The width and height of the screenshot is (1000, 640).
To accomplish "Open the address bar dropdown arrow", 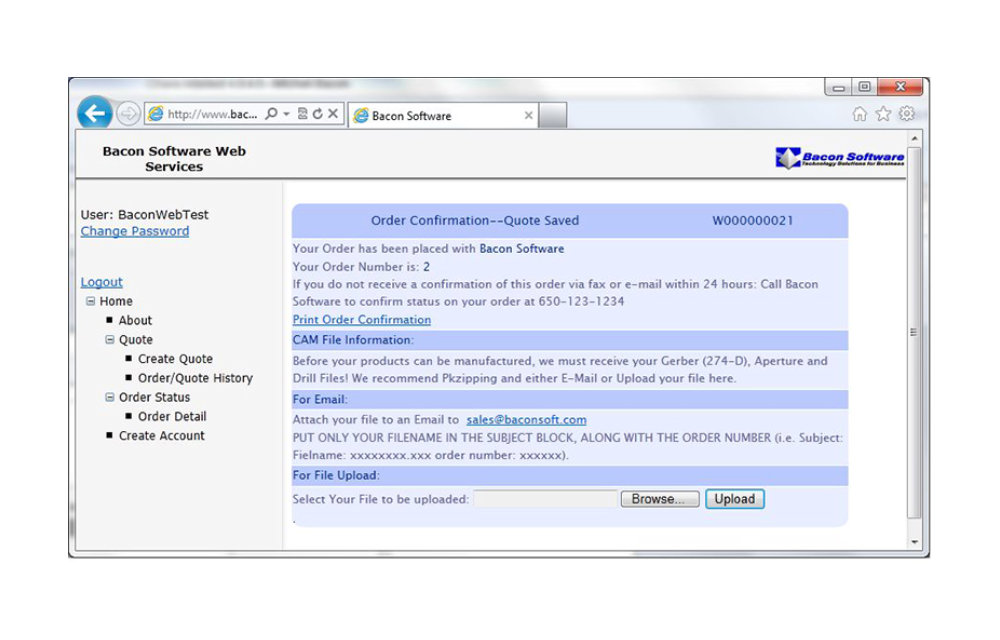I will click(x=286, y=114).
